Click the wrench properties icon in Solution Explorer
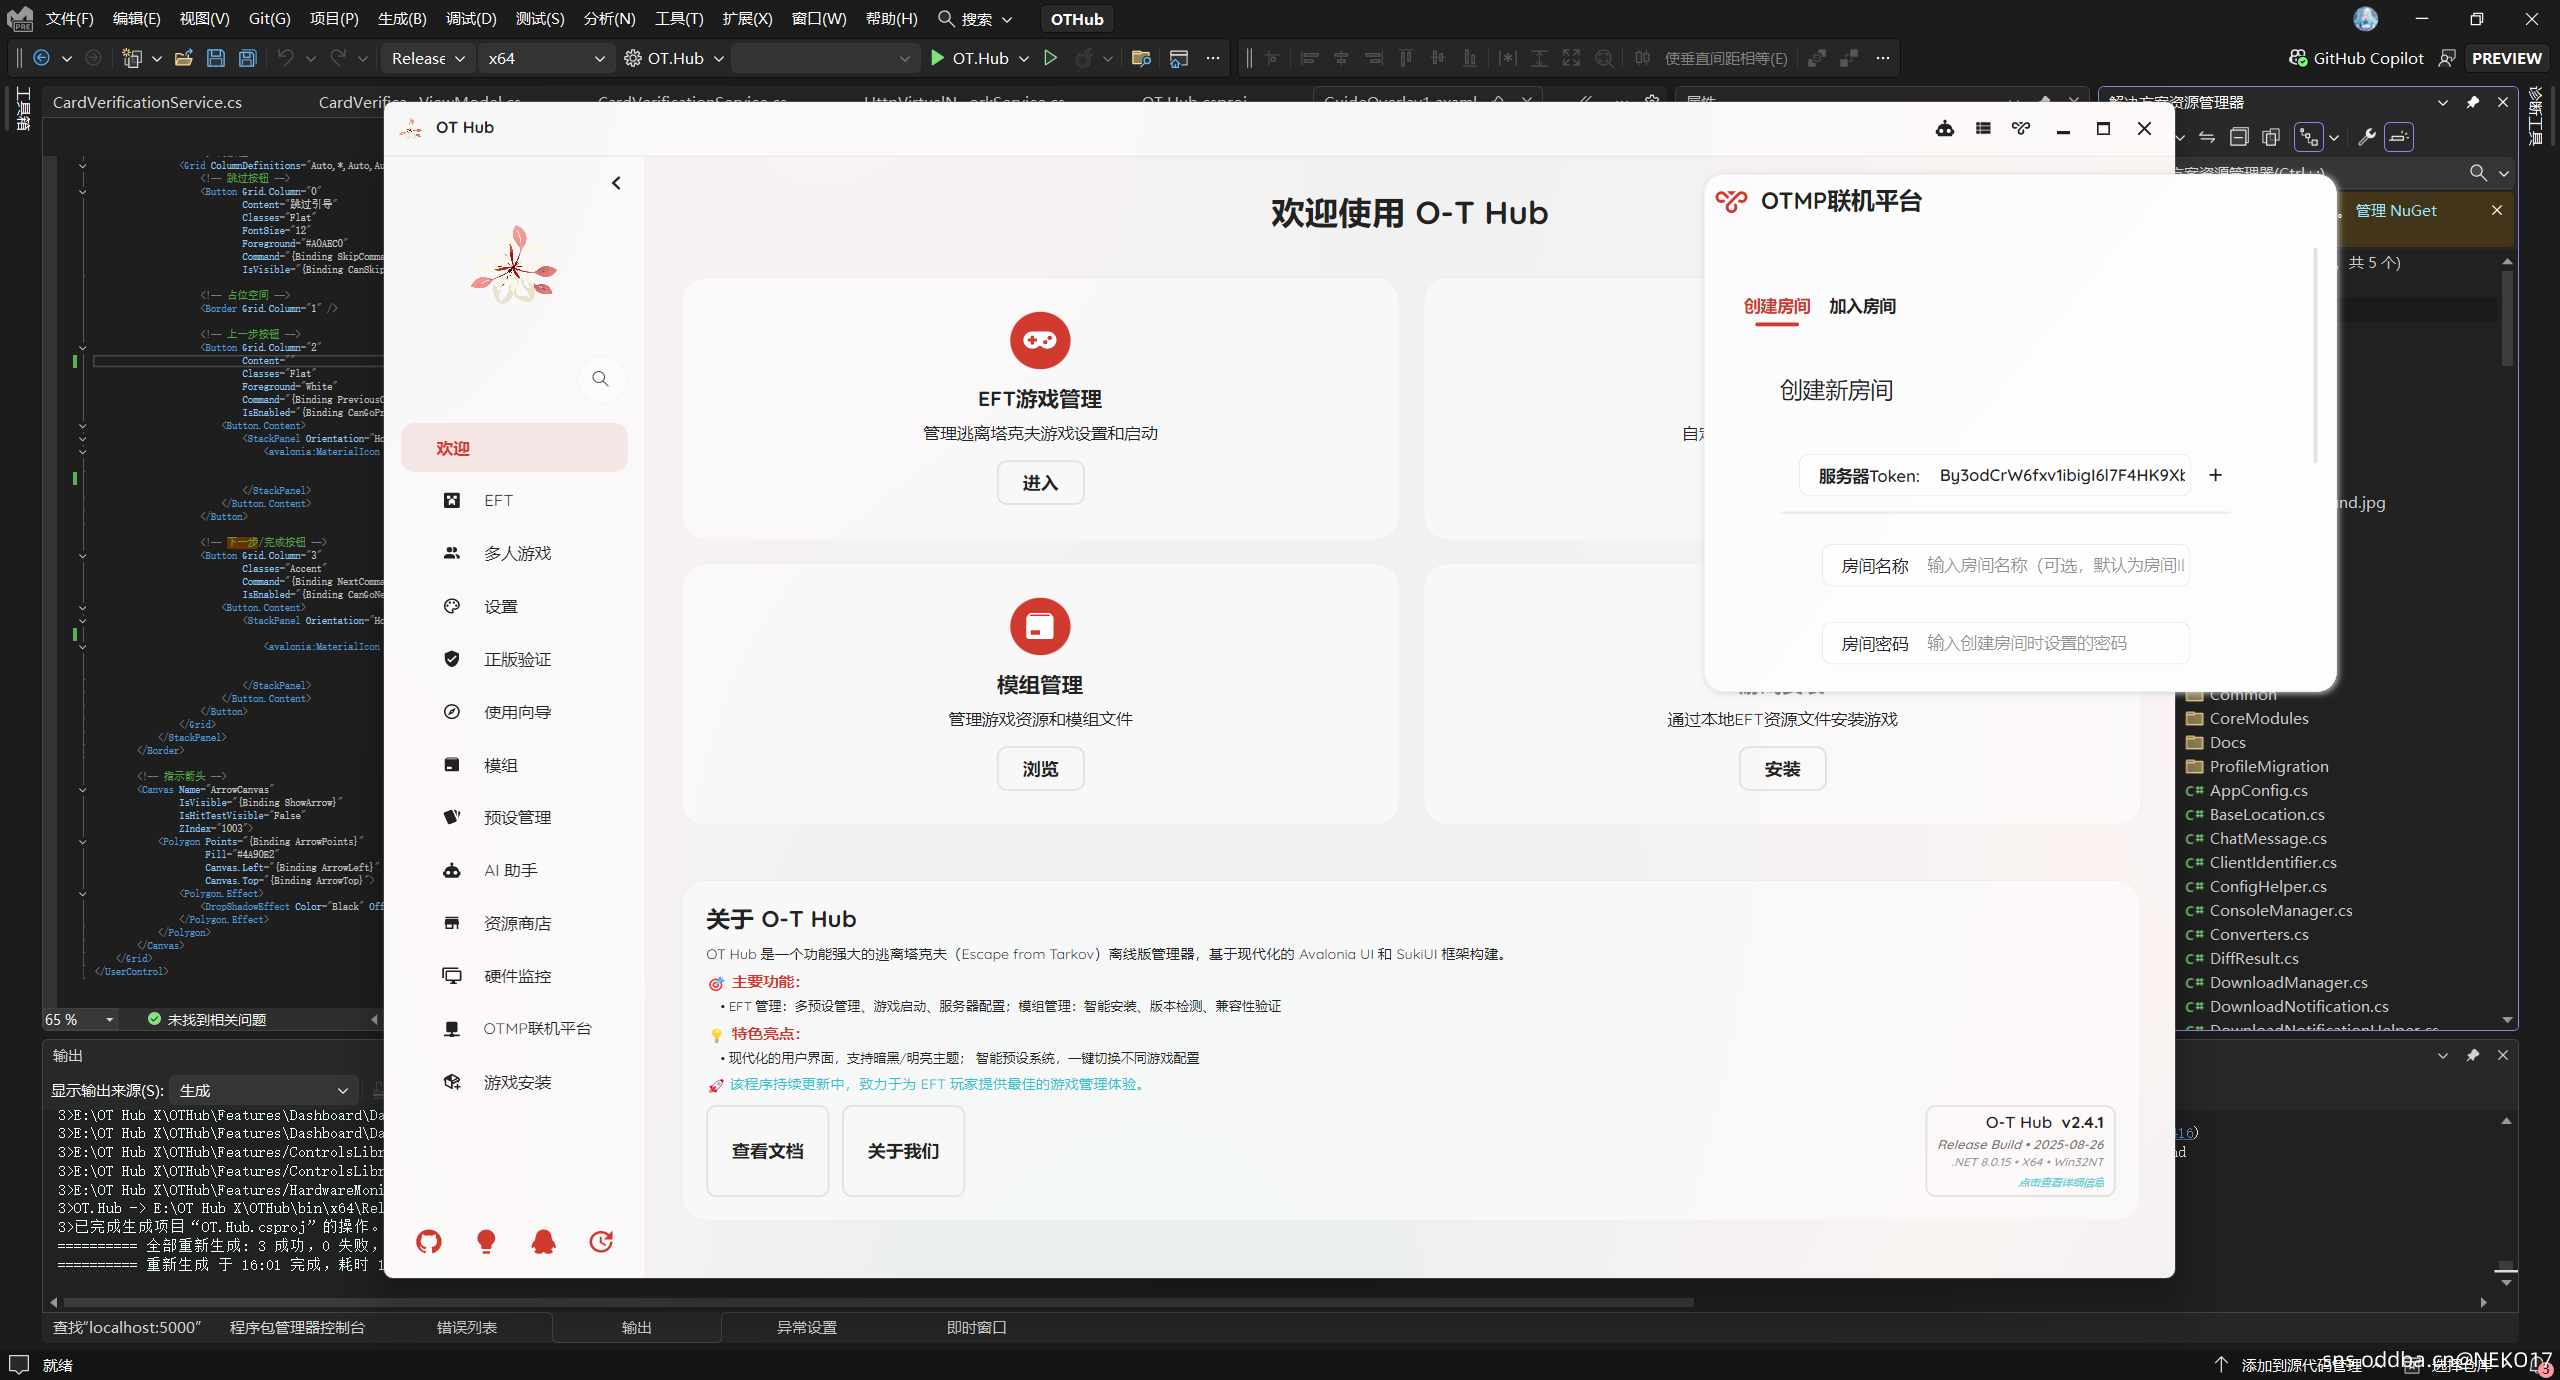Screen dimensions: 2560x1380 [2366, 137]
